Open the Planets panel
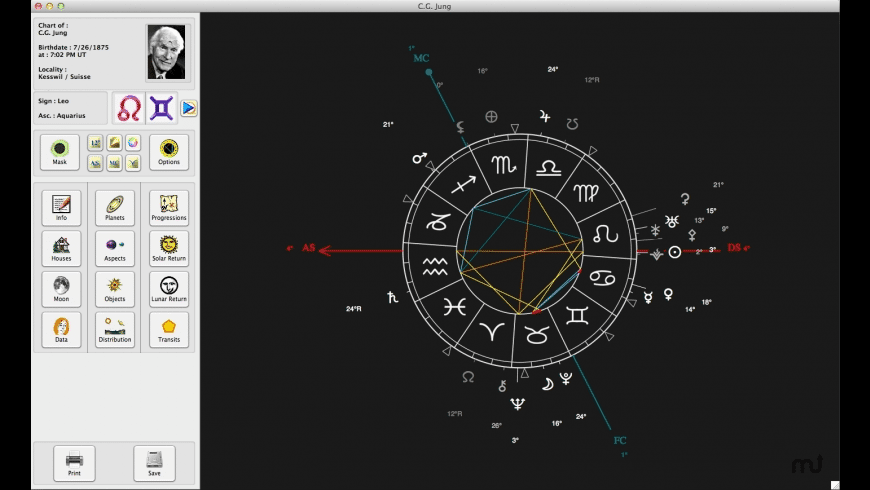Screen dimensions: 870x490 [115, 208]
